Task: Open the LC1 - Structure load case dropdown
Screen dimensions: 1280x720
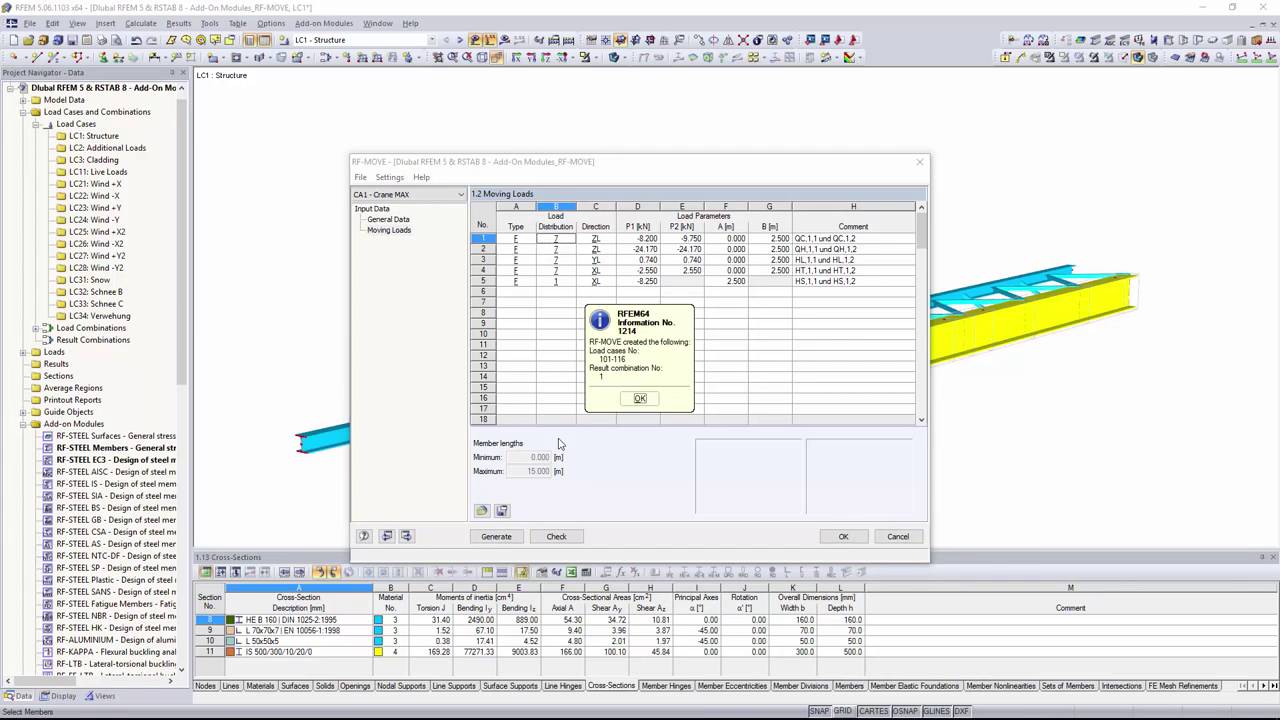Action: pos(432,40)
